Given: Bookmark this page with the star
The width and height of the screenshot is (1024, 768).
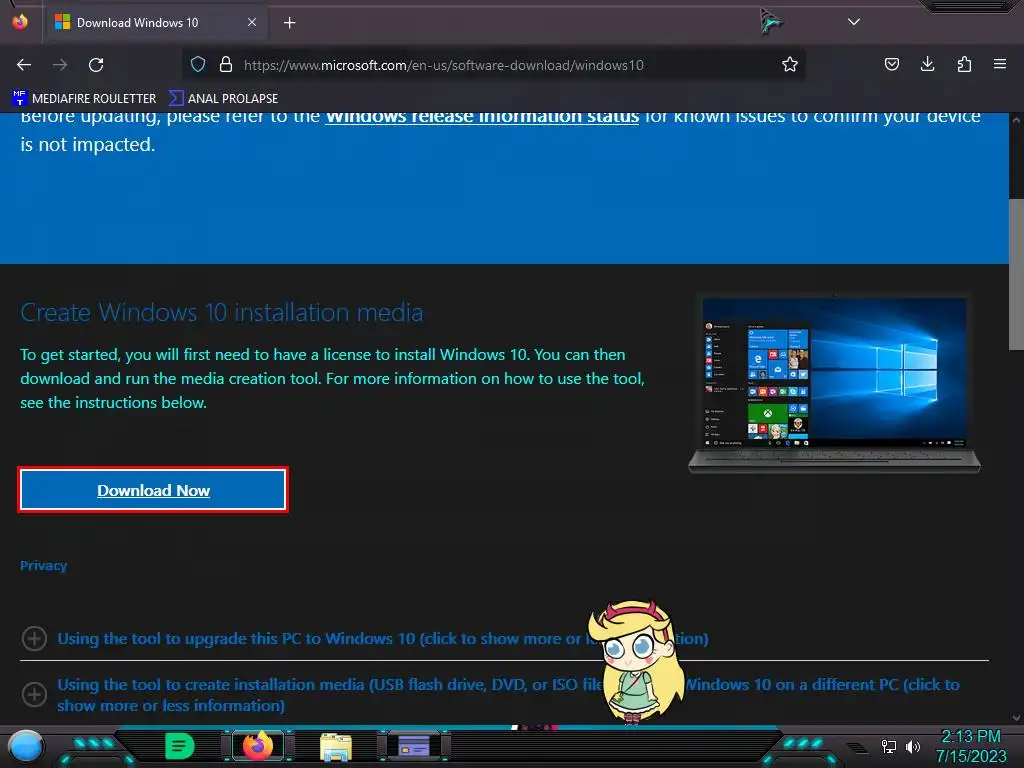Looking at the screenshot, I should [790, 64].
